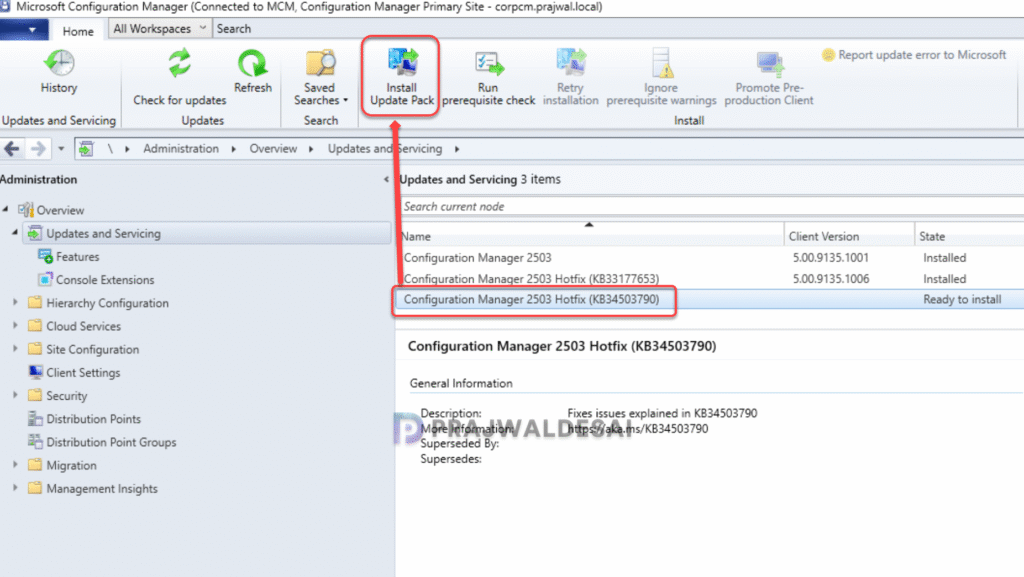Viewport: 1024px width, 577px height.
Task: Open the blue application menu button
Action: click(x=24, y=29)
